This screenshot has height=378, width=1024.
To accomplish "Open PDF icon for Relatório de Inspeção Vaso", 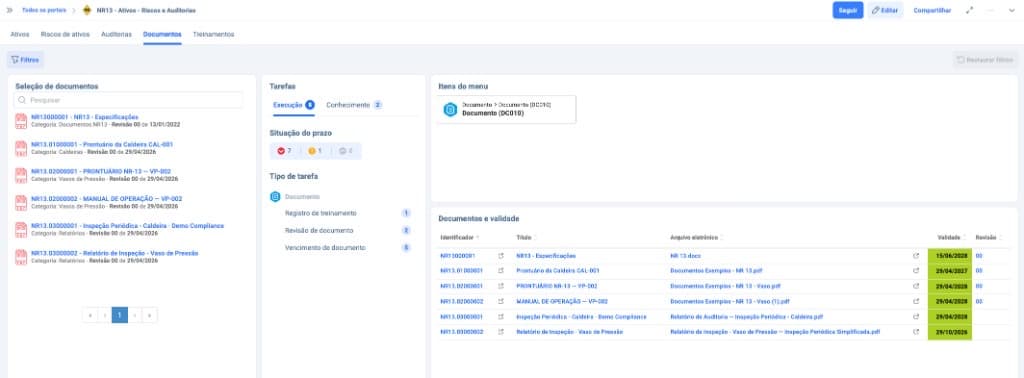I will 21,256.
